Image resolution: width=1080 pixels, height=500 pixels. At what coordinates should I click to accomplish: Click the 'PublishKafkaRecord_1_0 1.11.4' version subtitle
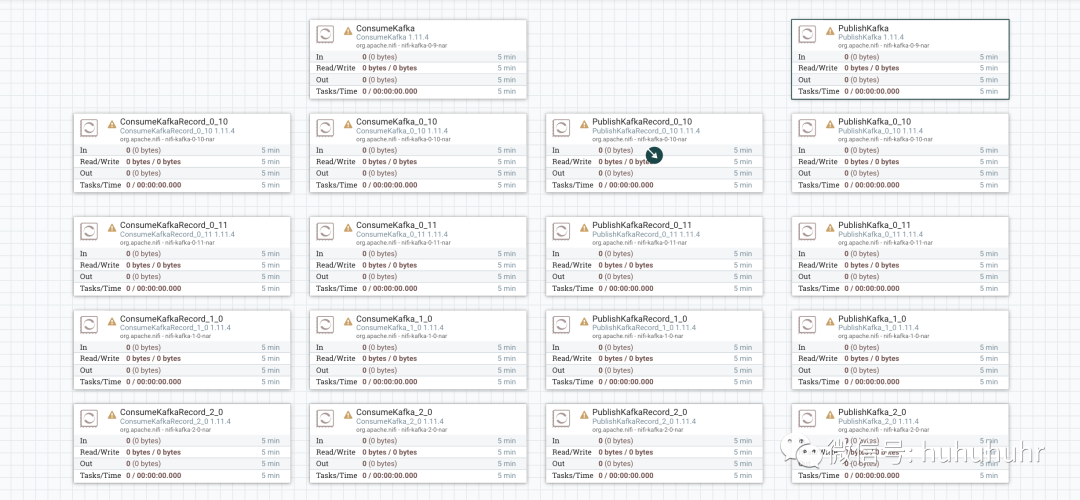(x=644, y=328)
